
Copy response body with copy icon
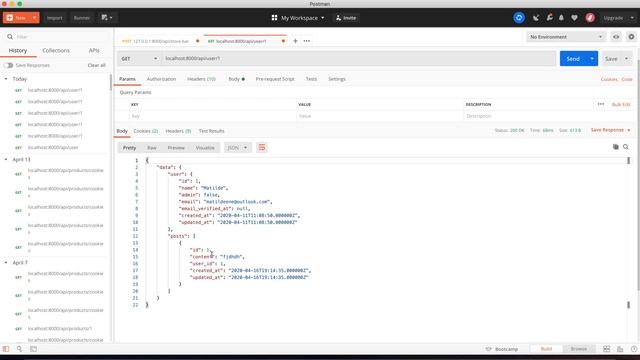point(616,147)
